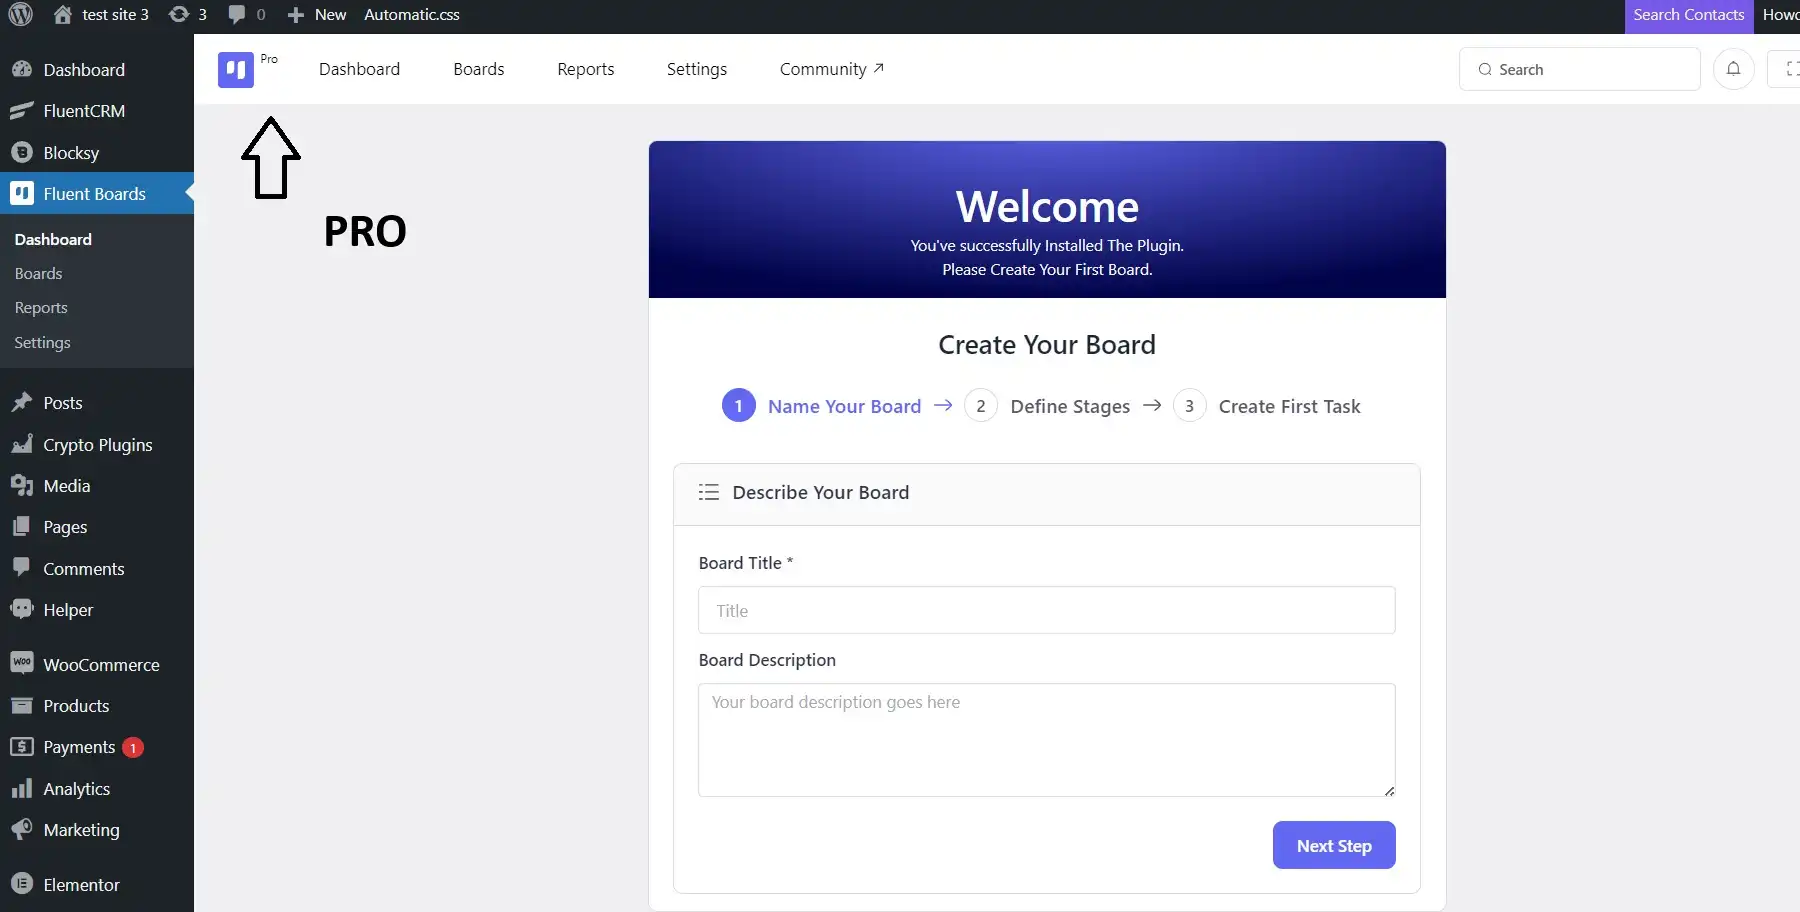Open Marketing in the sidebar
This screenshot has width=1800, height=912.
[97, 830]
